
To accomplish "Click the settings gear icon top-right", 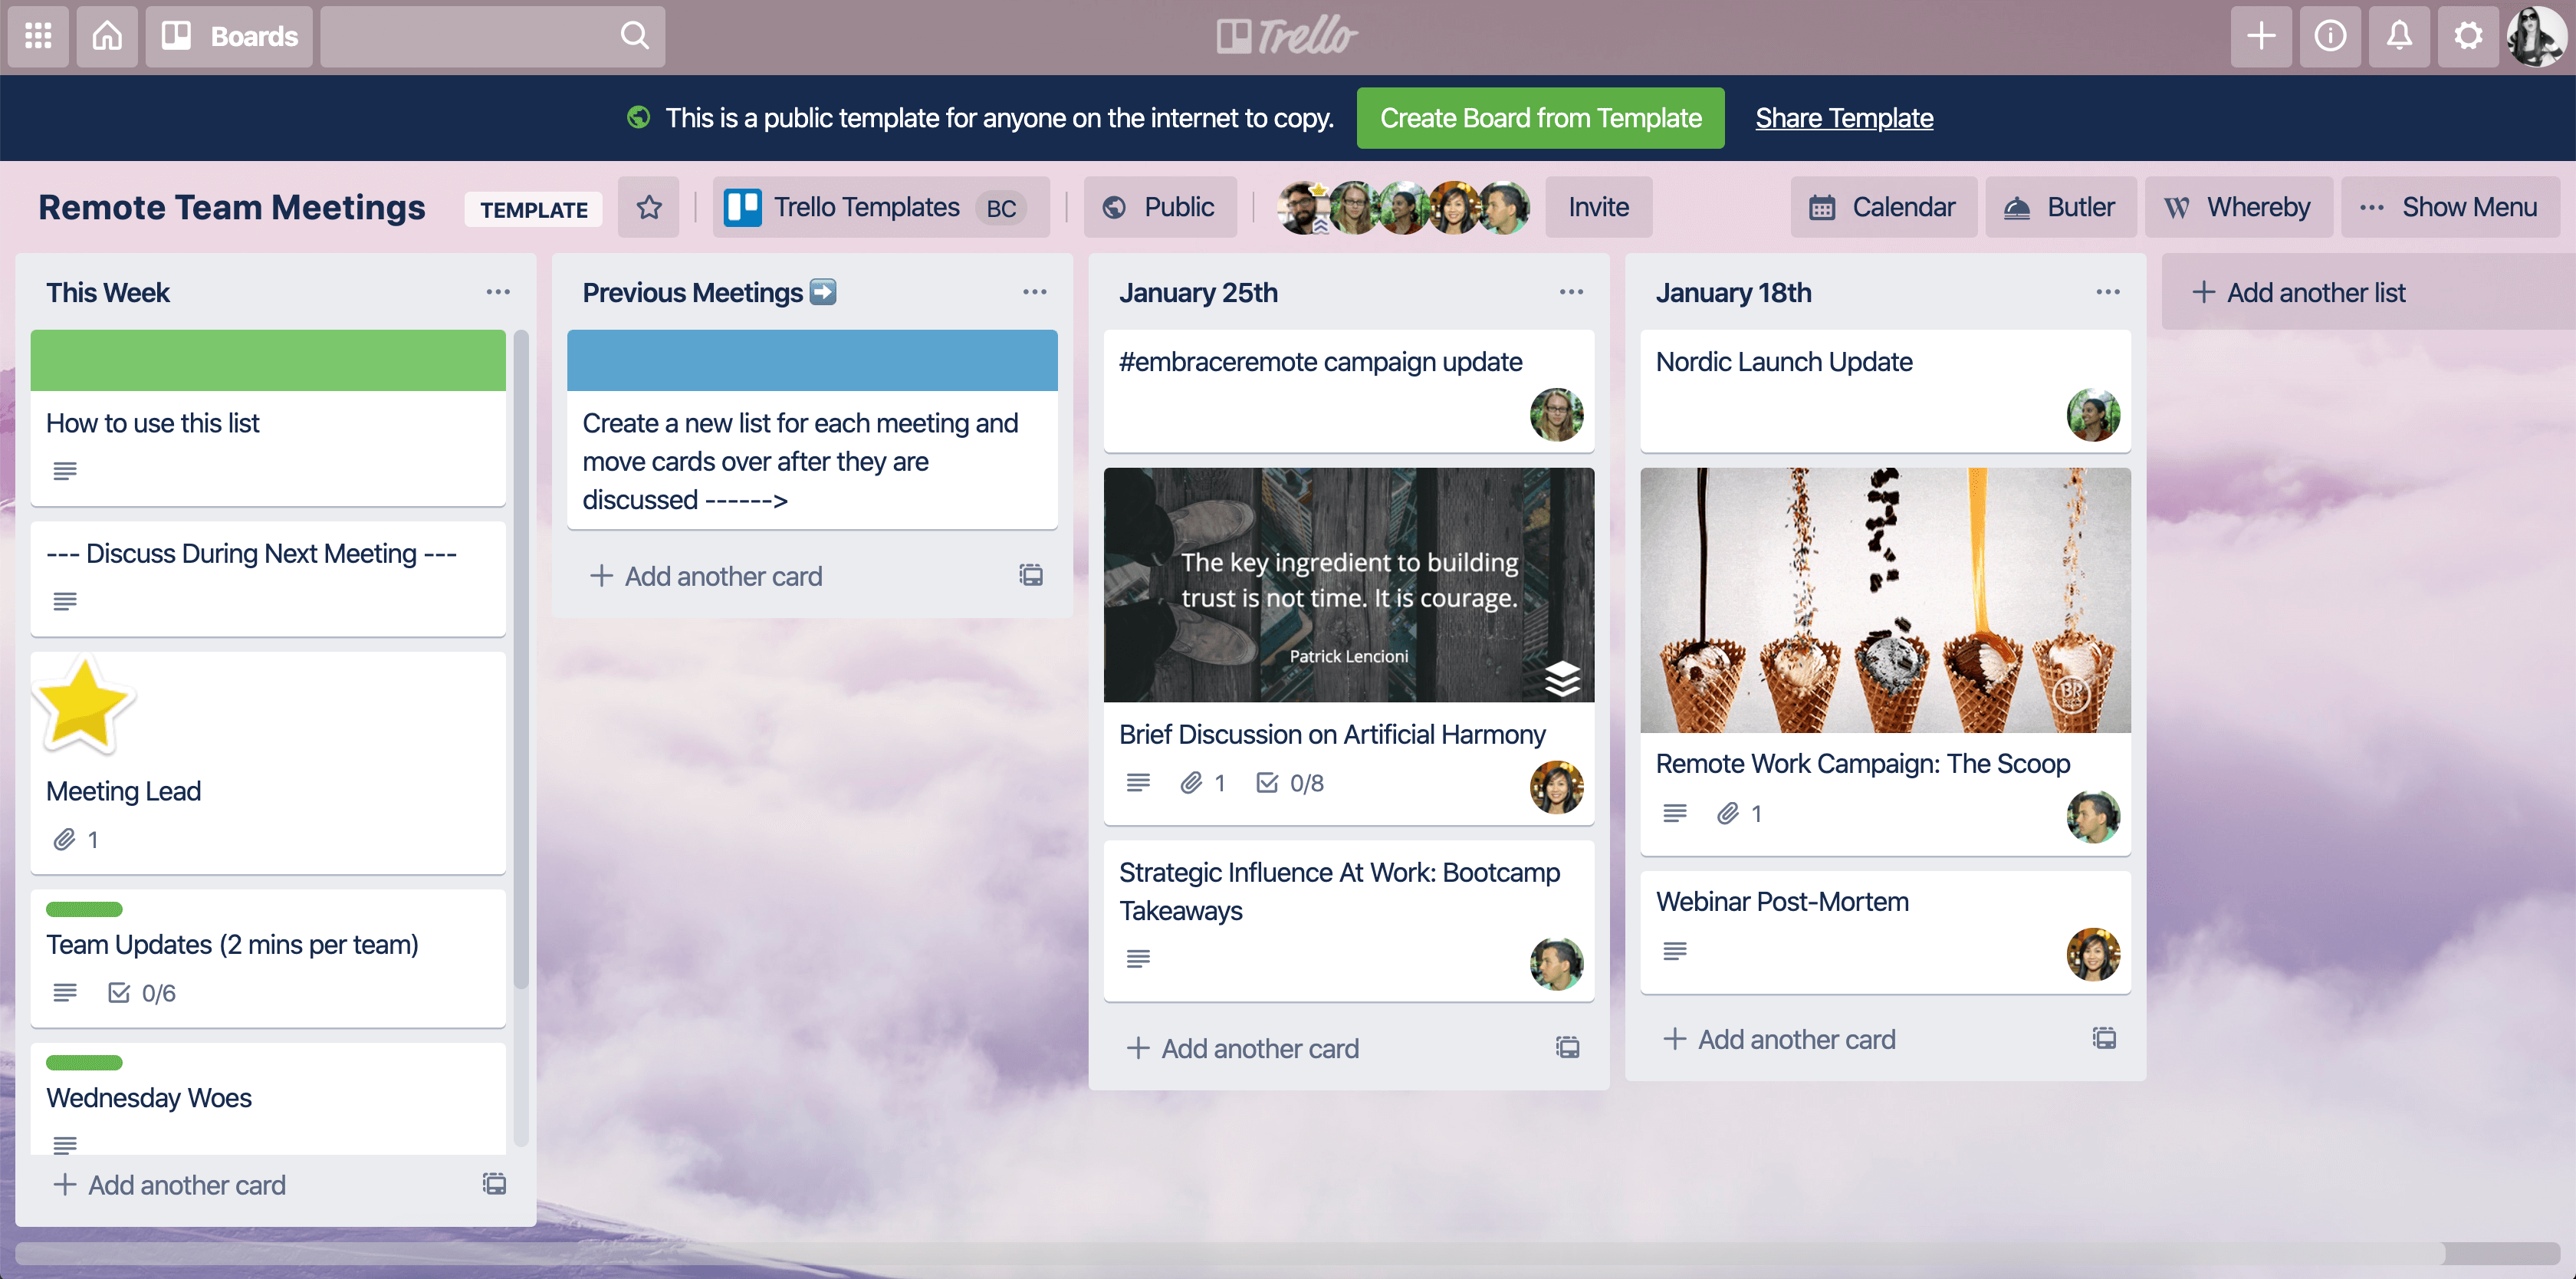I will pyautogui.click(x=2468, y=36).
